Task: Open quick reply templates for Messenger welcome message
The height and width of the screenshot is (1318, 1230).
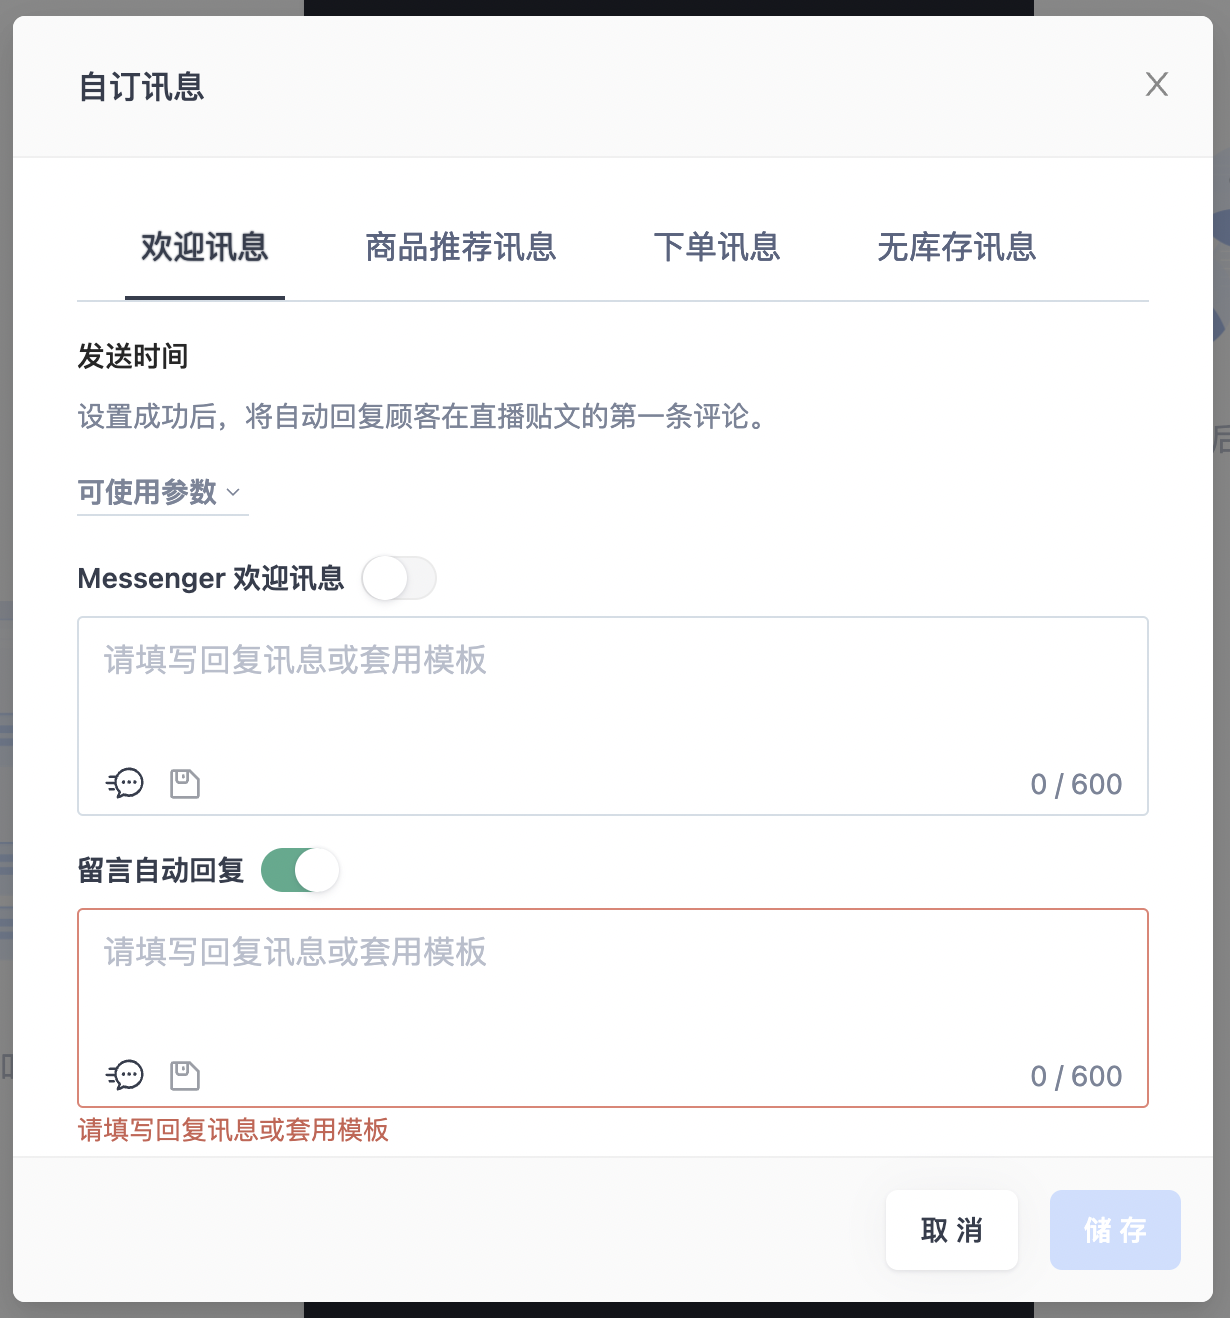Action: click(x=126, y=784)
